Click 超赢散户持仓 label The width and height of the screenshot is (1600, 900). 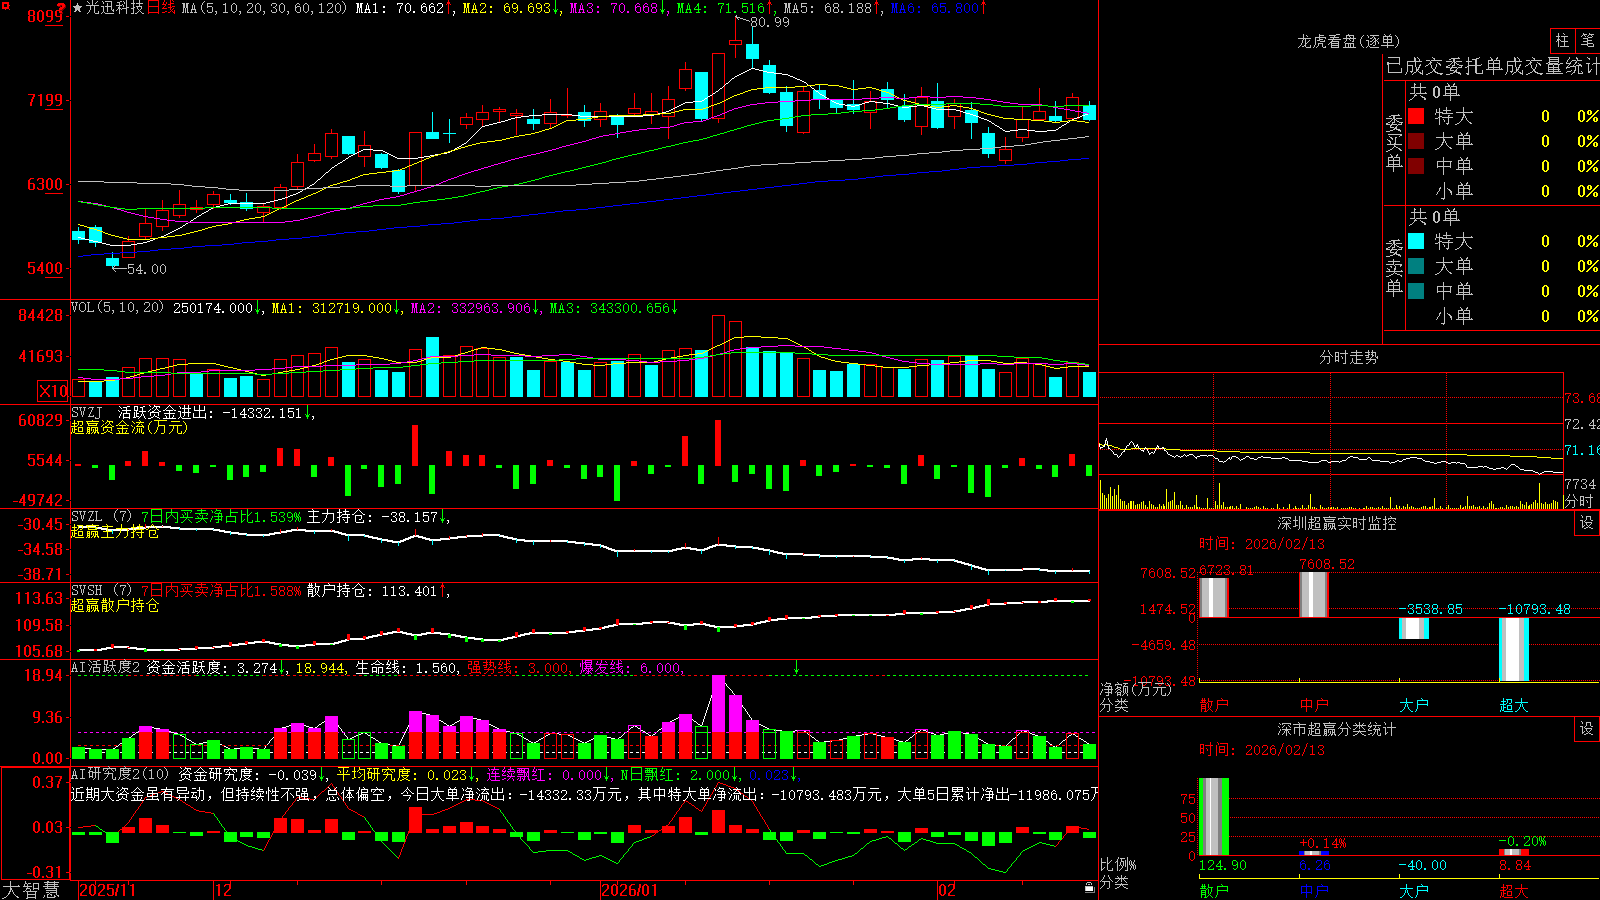click(115, 605)
